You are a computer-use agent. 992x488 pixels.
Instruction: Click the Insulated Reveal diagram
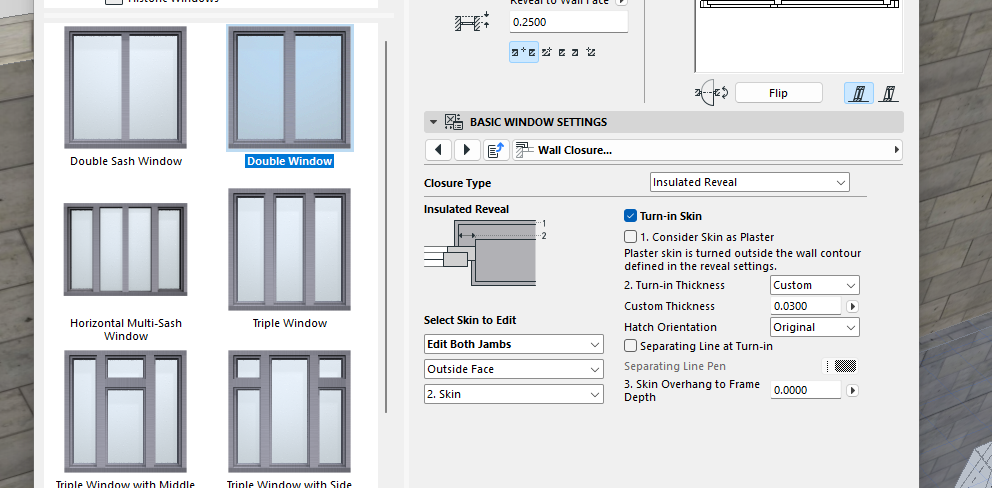[x=485, y=253]
